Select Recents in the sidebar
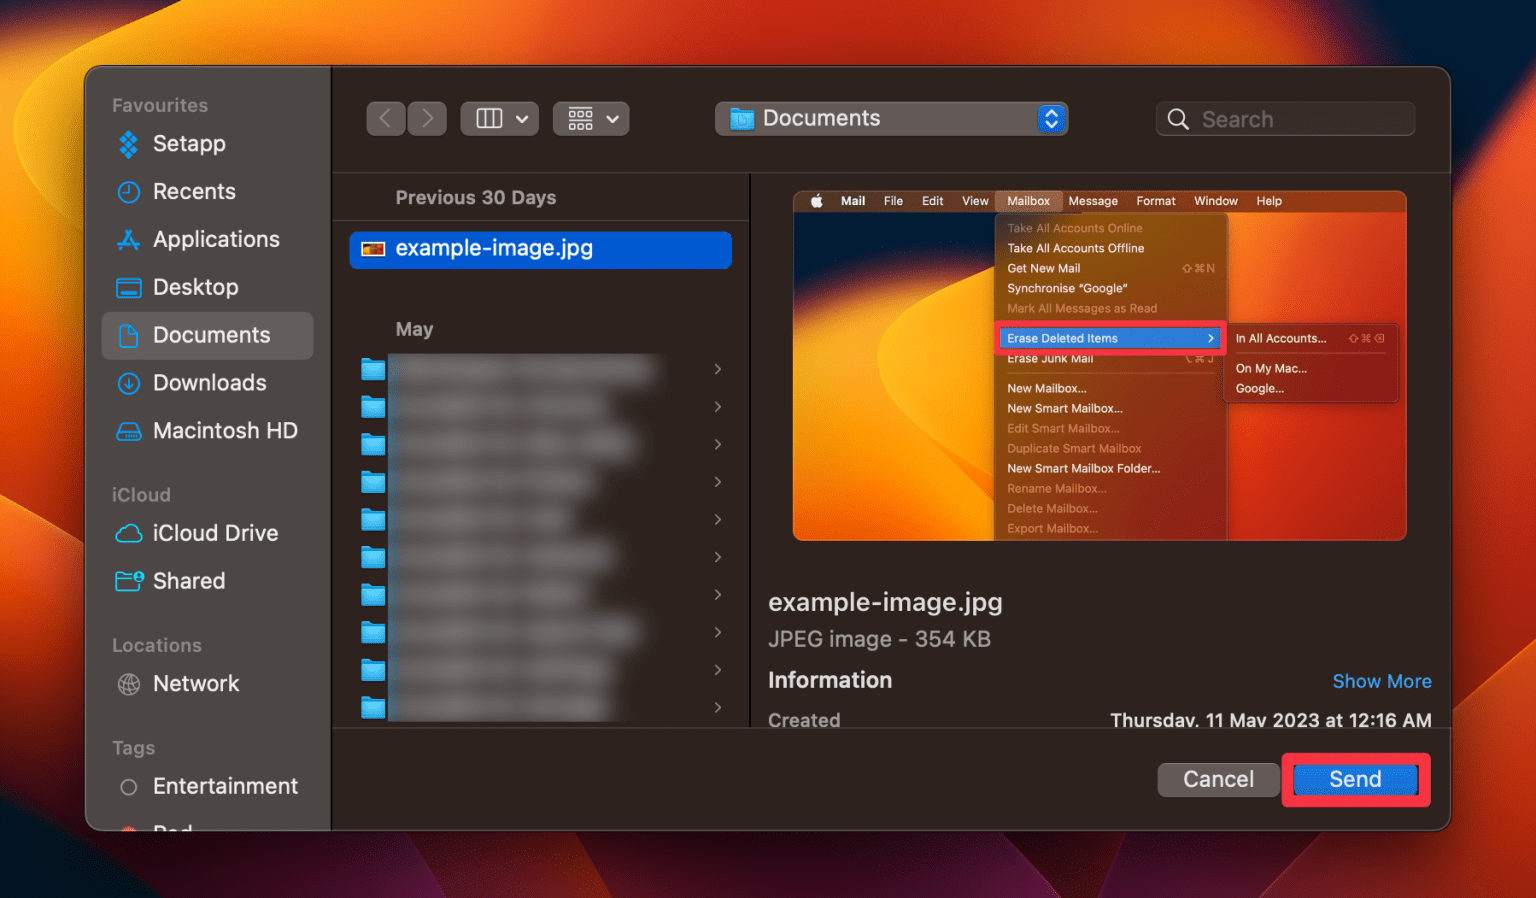 (195, 191)
